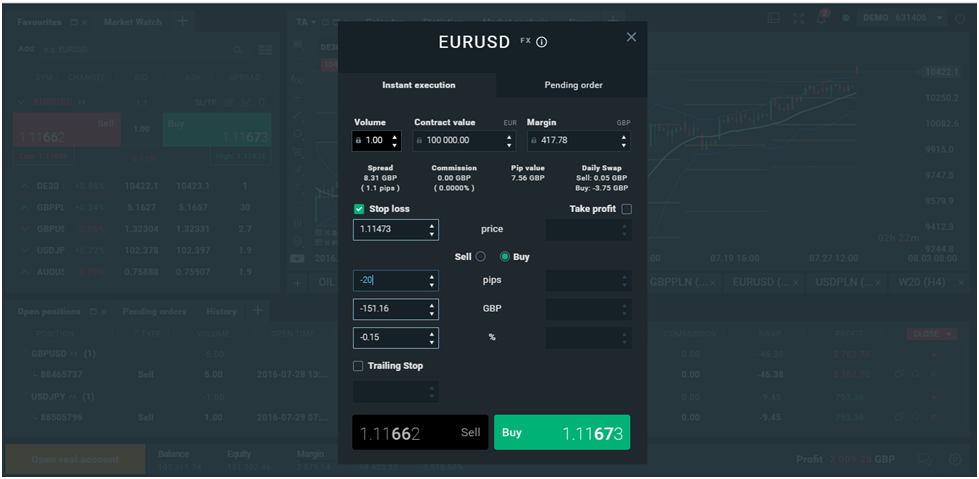Image resolution: width=979 pixels, height=479 pixels.
Task: Click the green Buy button at 1.11673
Action: (x=562, y=432)
